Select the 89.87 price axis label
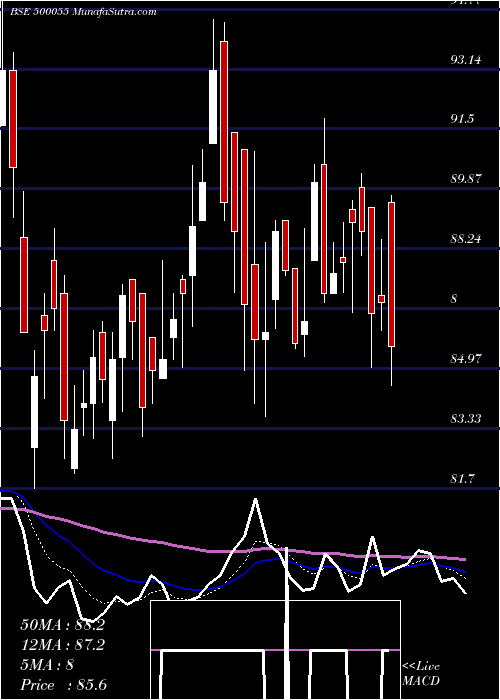The width and height of the screenshot is (500, 700). [466, 179]
